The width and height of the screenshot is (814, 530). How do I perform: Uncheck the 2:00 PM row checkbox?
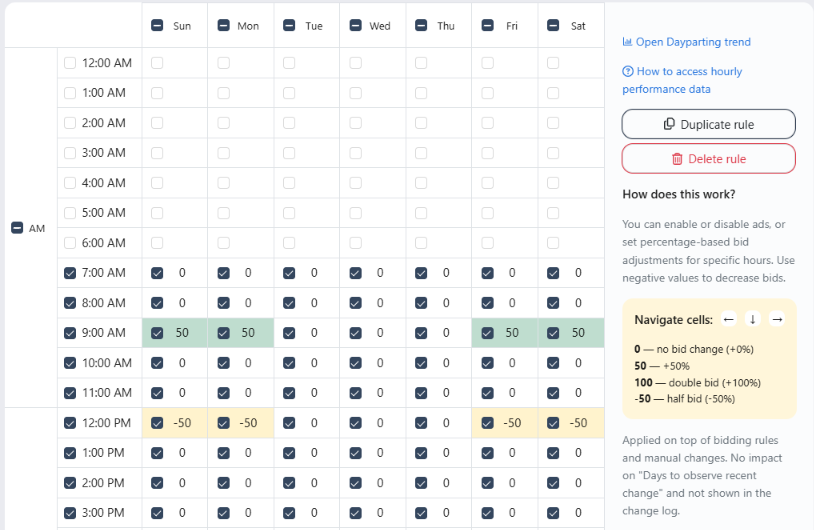coord(70,483)
